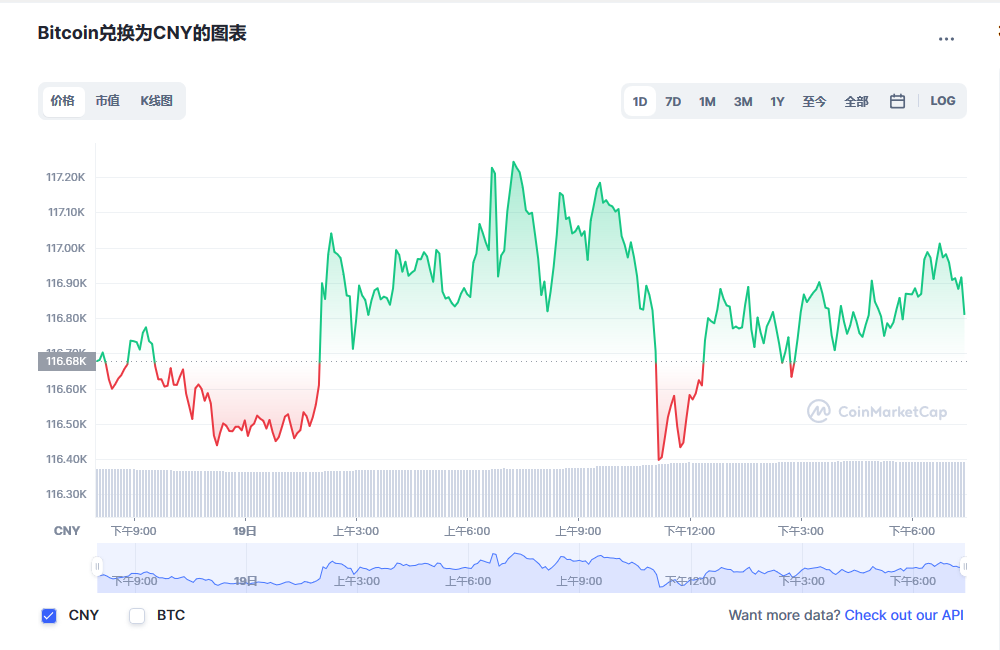Select the 3M time range
This screenshot has width=1000, height=650.
click(743, 101)
